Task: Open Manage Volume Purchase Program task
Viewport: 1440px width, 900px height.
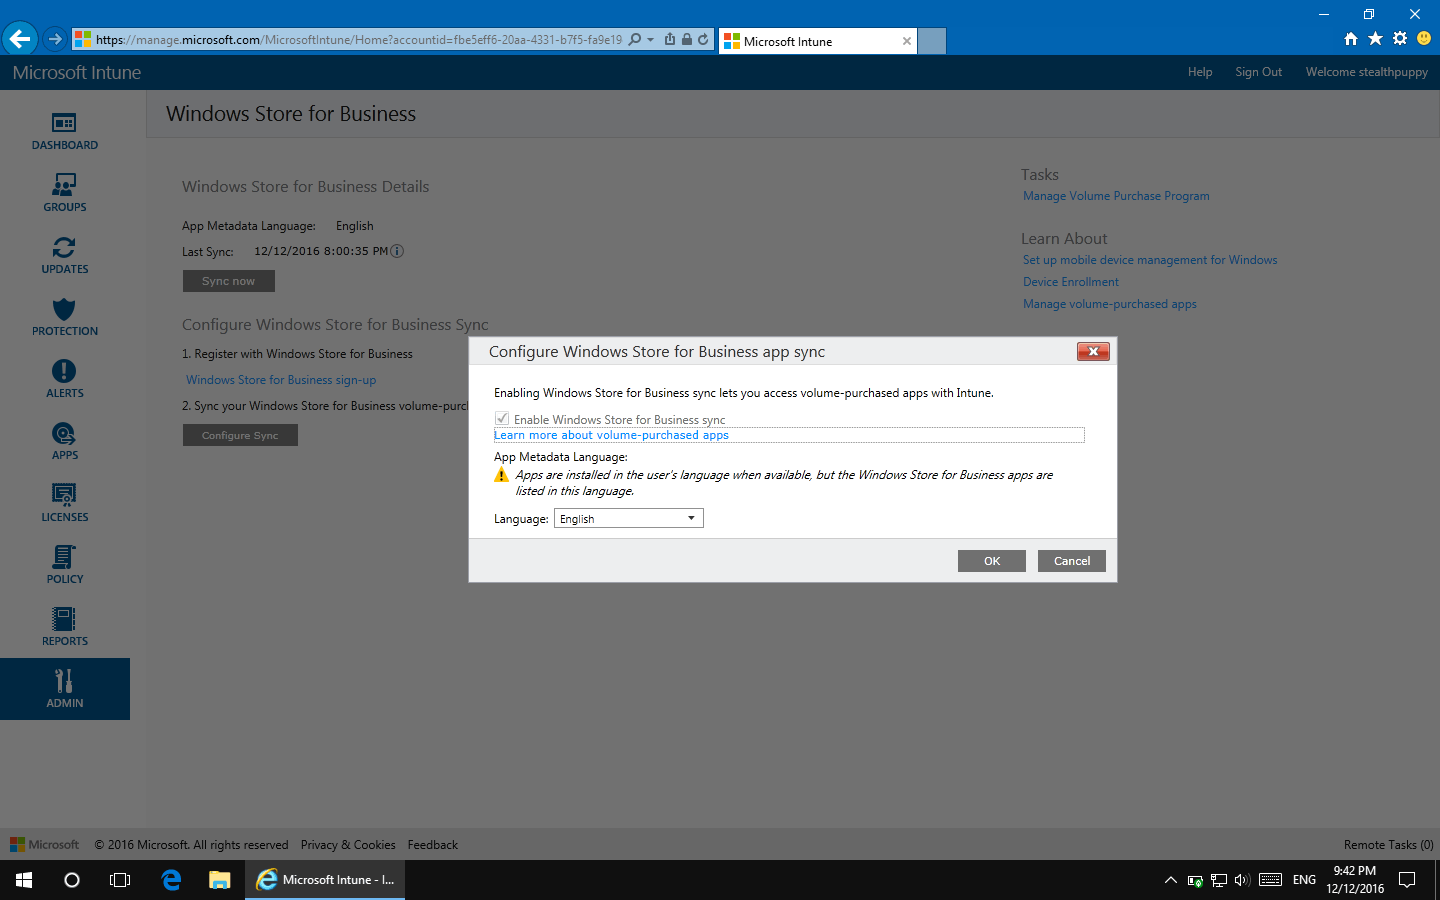Action: click(1116, 196)
